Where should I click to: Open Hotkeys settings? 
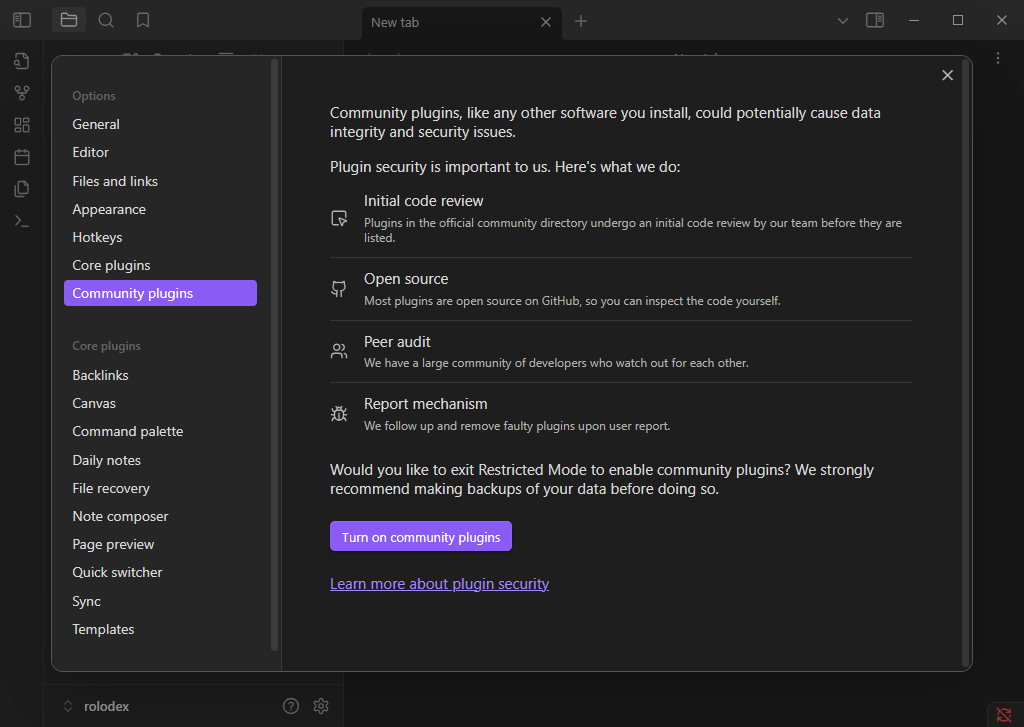click(161, 237)
